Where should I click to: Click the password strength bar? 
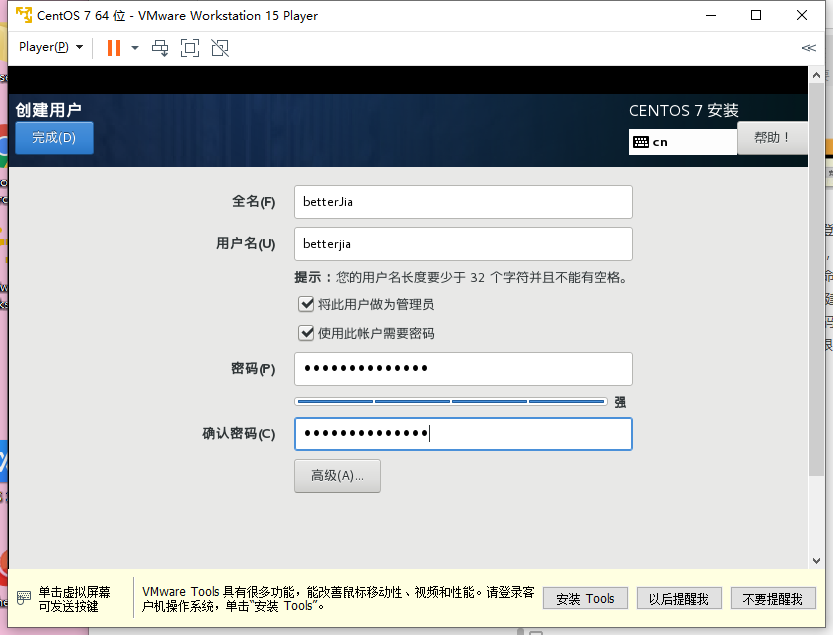[450, 402]
